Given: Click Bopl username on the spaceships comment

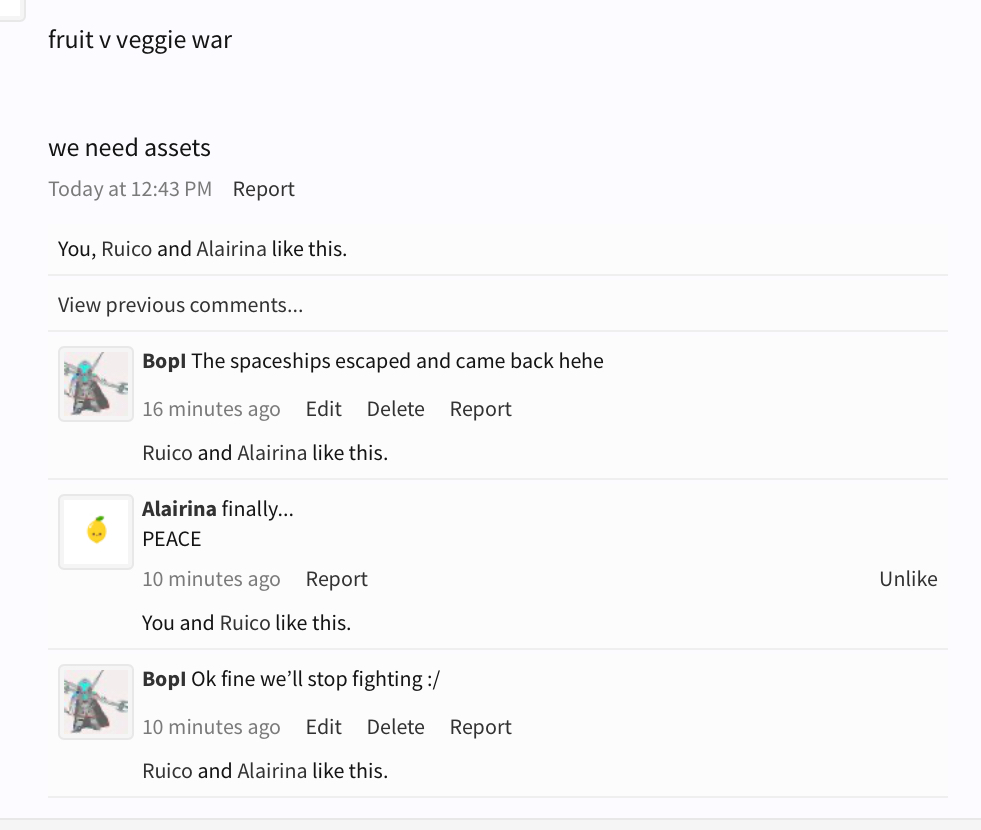Looking at the screenshot, I should pyautogui.click(x=164, y=362).
